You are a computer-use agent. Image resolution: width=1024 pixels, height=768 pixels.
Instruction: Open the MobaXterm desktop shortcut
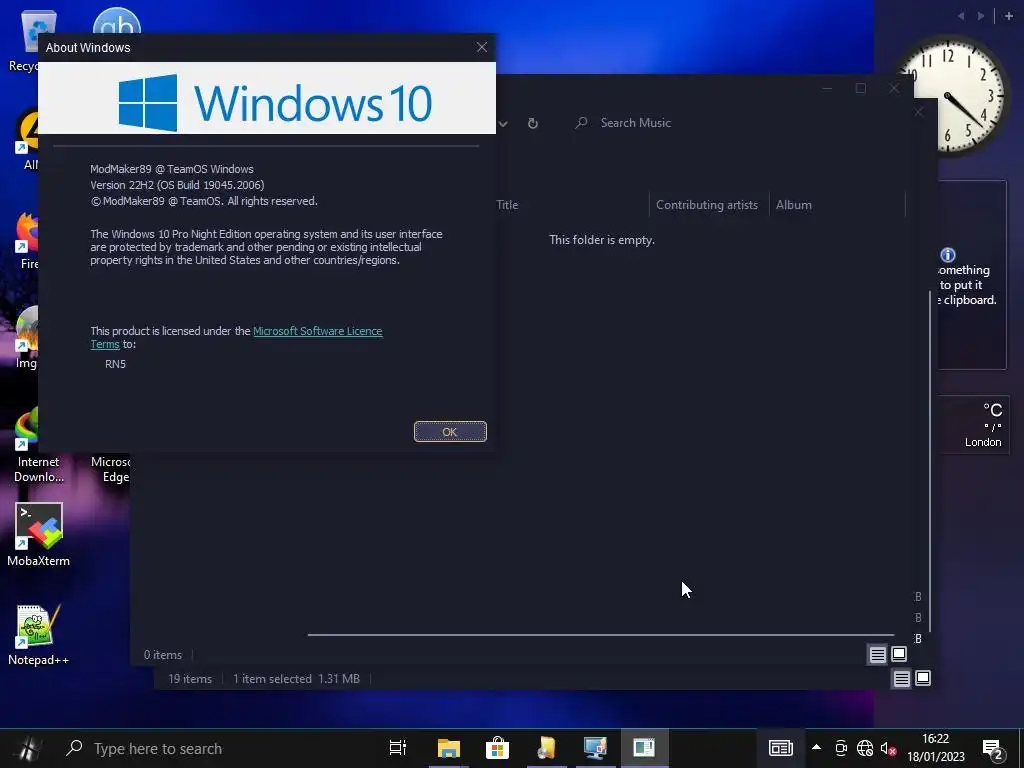coord(39,534)
